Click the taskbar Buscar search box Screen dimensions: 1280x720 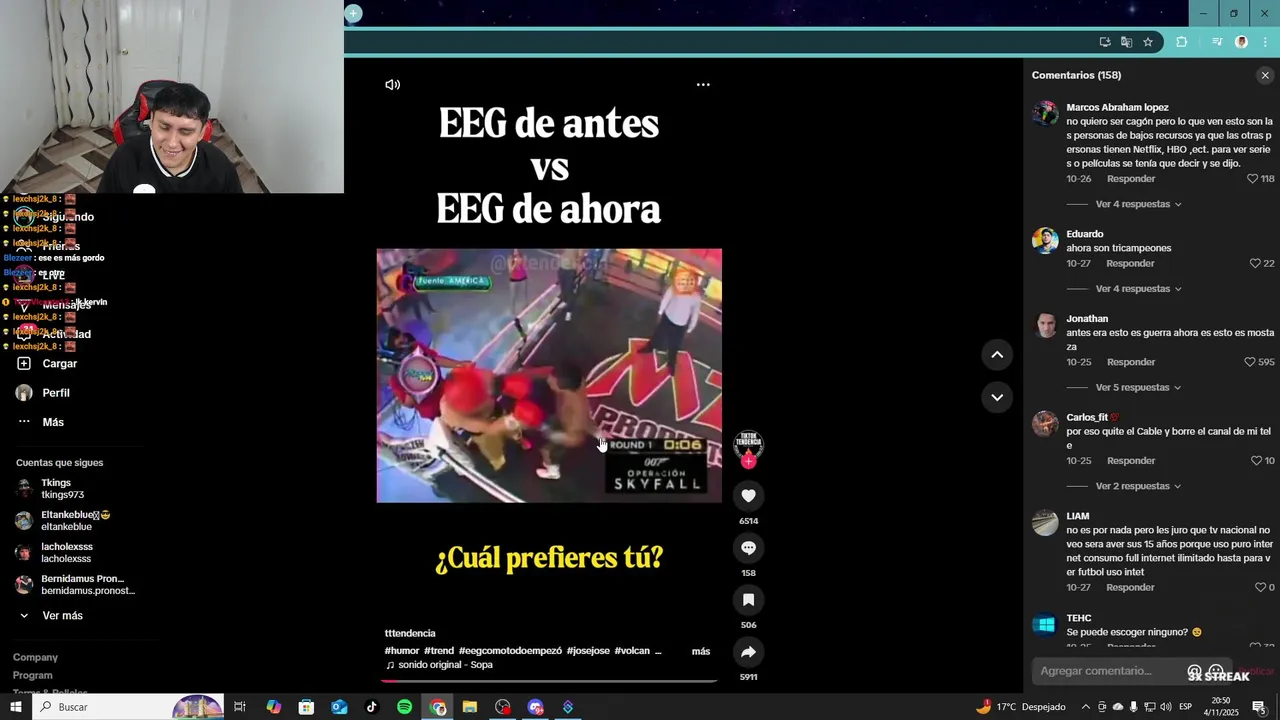pos(128,707)
